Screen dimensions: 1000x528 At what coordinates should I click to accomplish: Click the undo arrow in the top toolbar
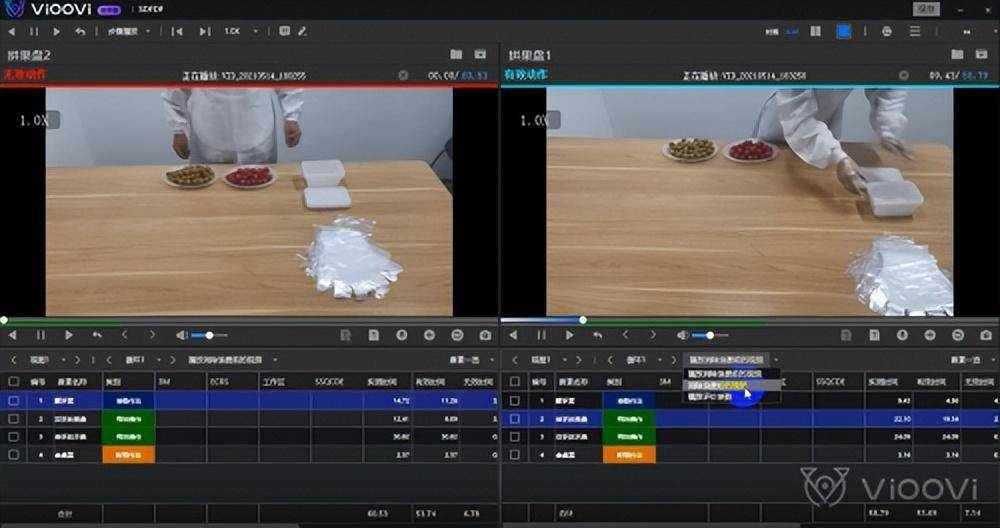80,31
